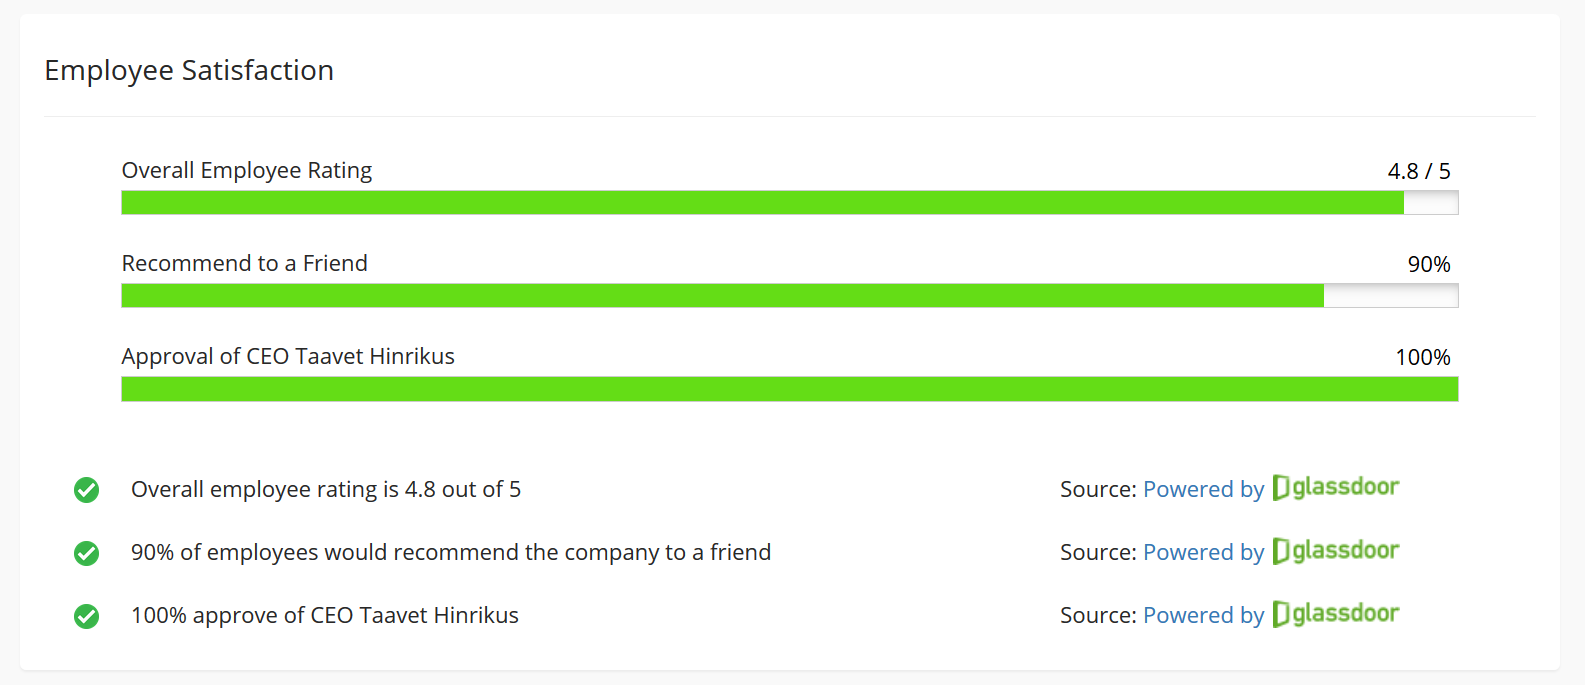Click the 100% CEO approval value label
The image size is (1585, 685).
pyautogui.click(x=1423, y=357)
